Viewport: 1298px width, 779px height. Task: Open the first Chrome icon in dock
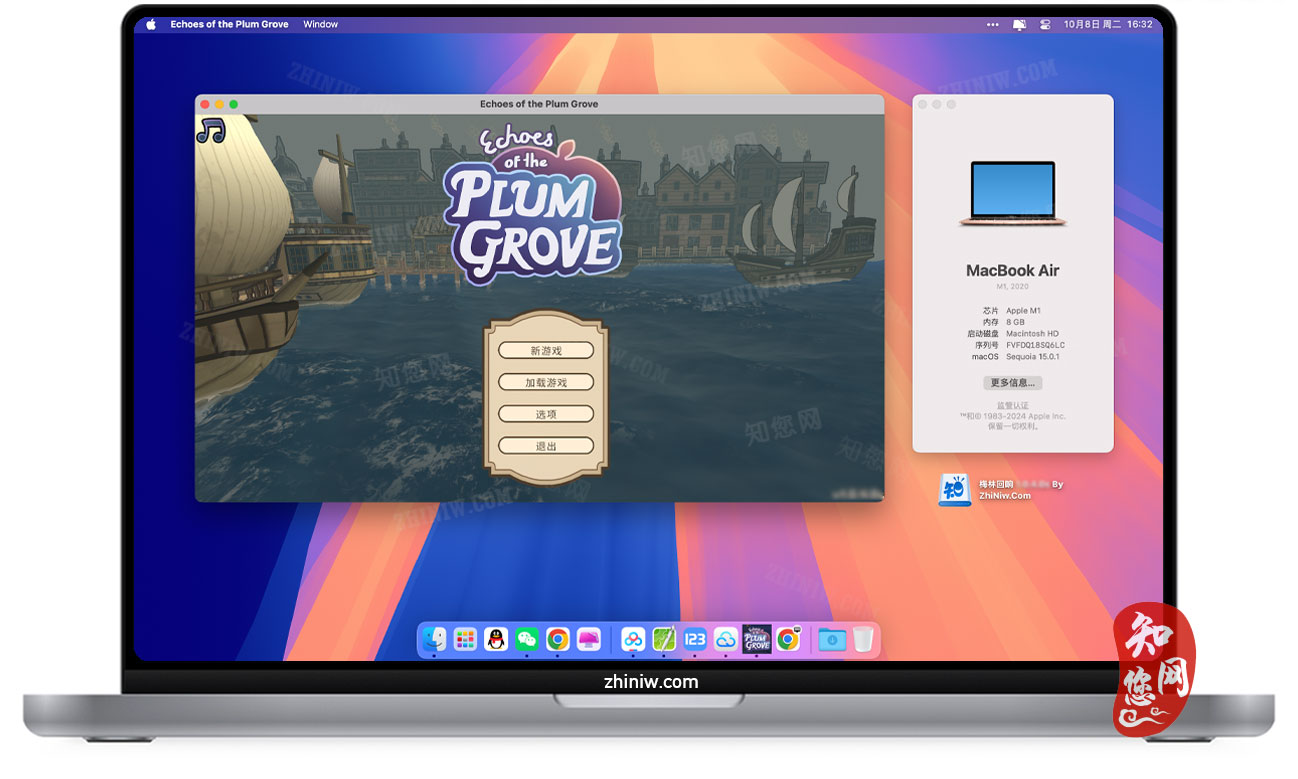558,639
